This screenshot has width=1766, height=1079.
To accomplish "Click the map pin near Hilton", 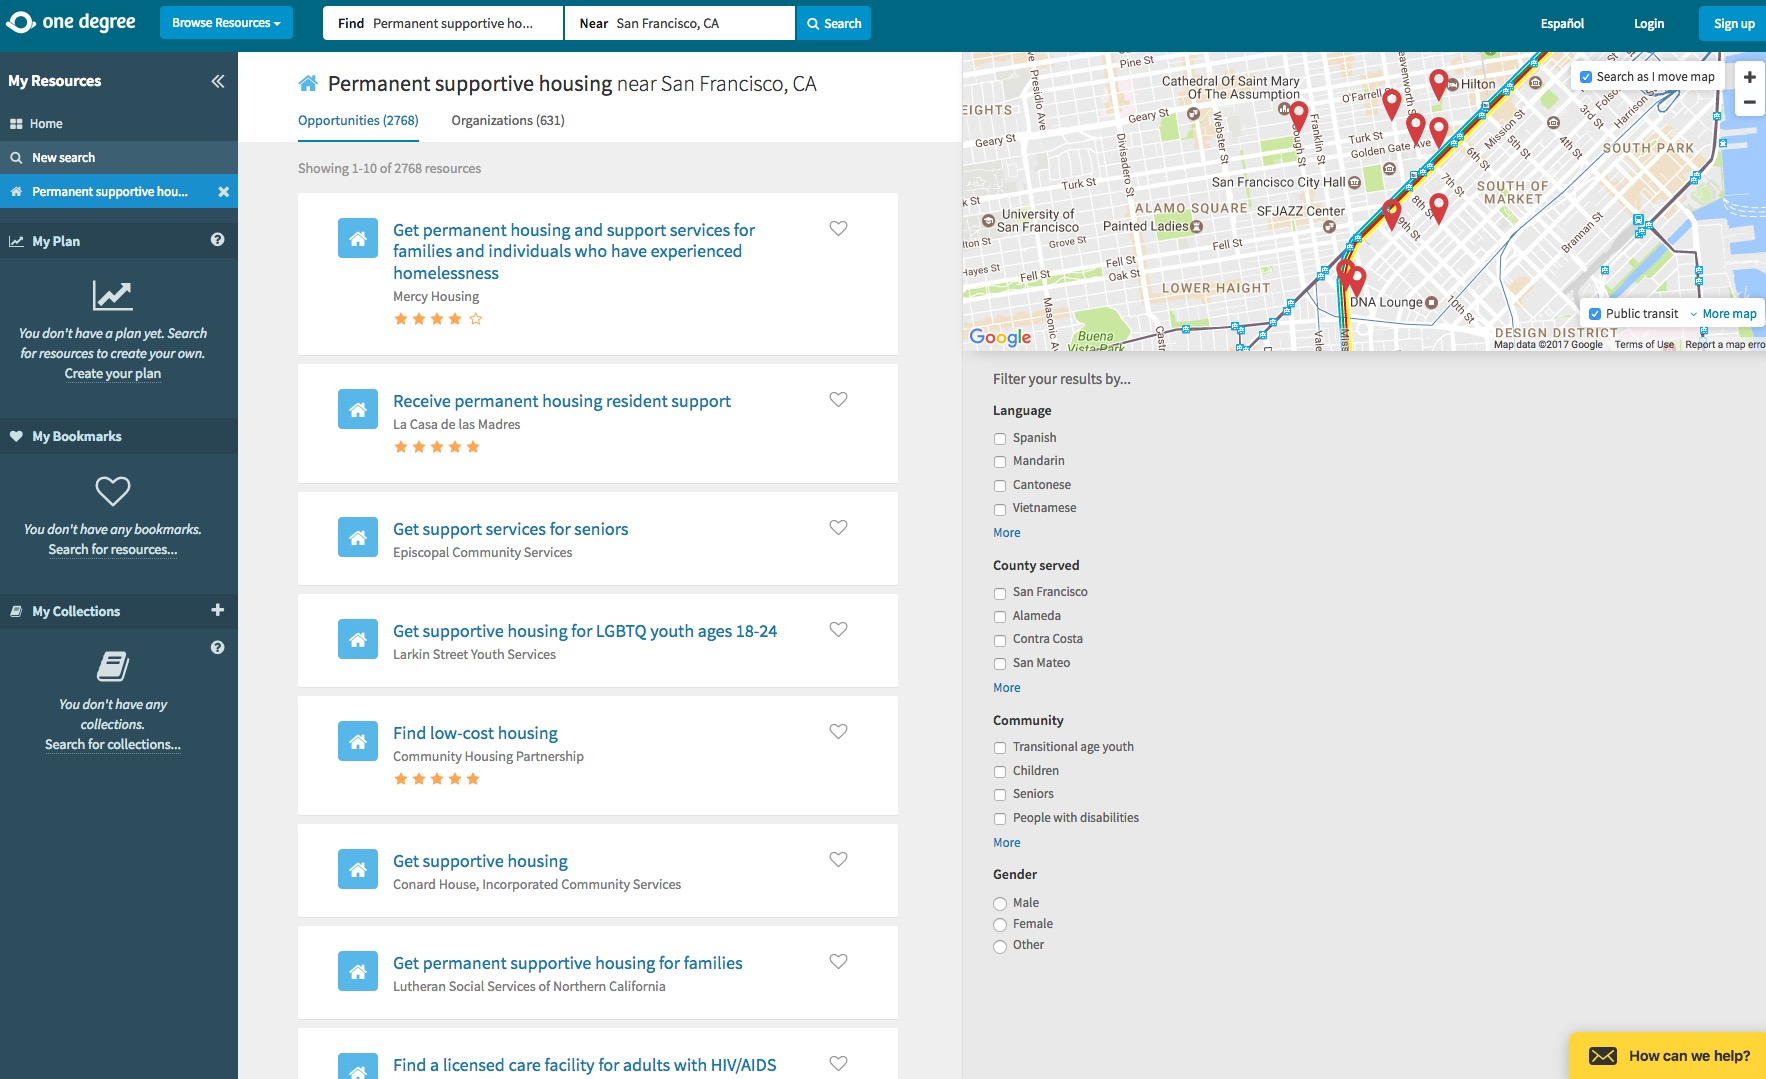I will tap(1438, 84).
